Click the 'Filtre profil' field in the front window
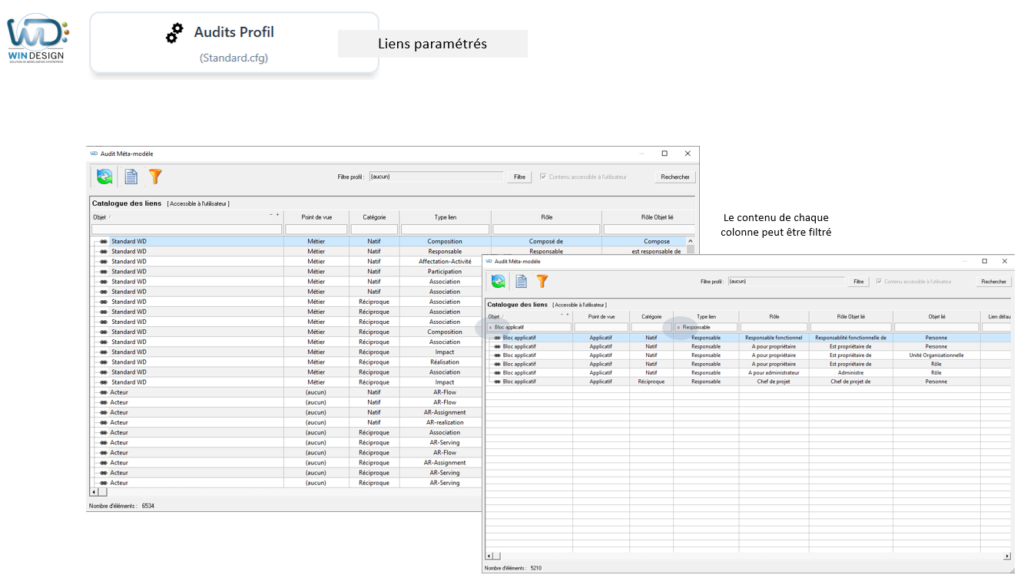The width and height of the screenshot is (1024, 578). (786, 281)
